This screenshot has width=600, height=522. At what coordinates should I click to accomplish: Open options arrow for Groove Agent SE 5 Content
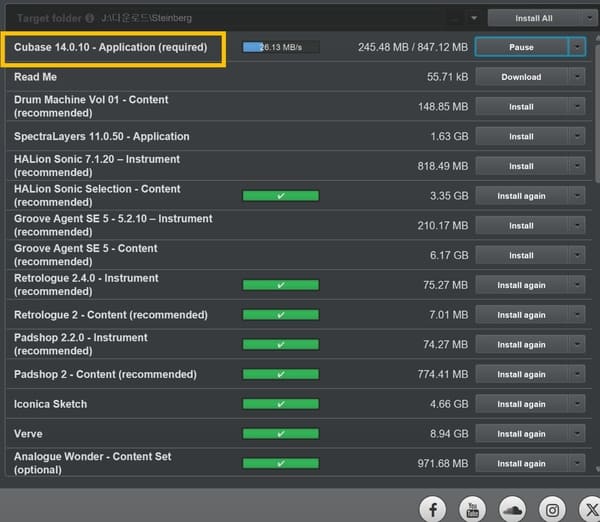[x=577, y=255]
